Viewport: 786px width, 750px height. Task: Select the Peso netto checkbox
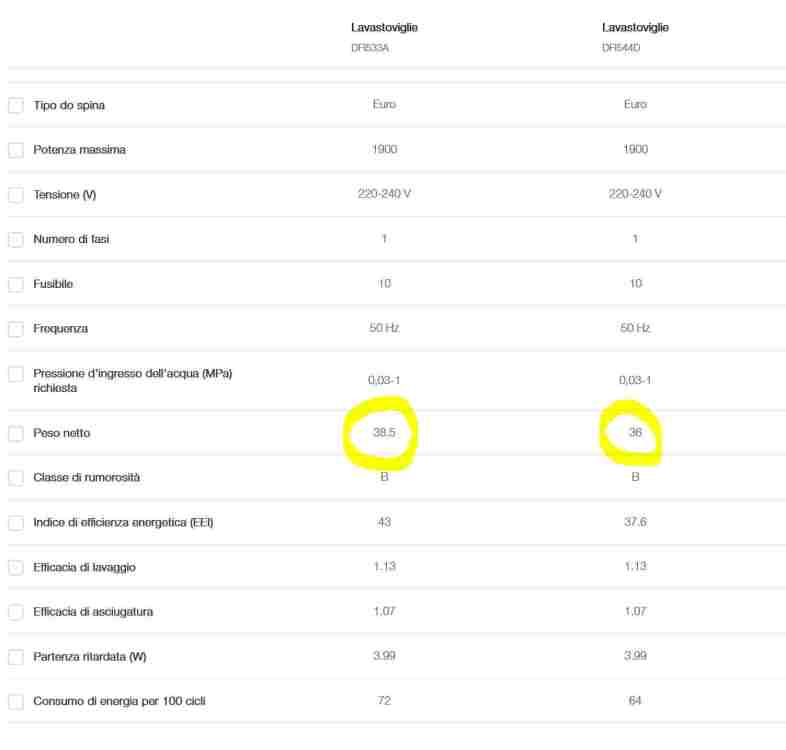[16, 433]
